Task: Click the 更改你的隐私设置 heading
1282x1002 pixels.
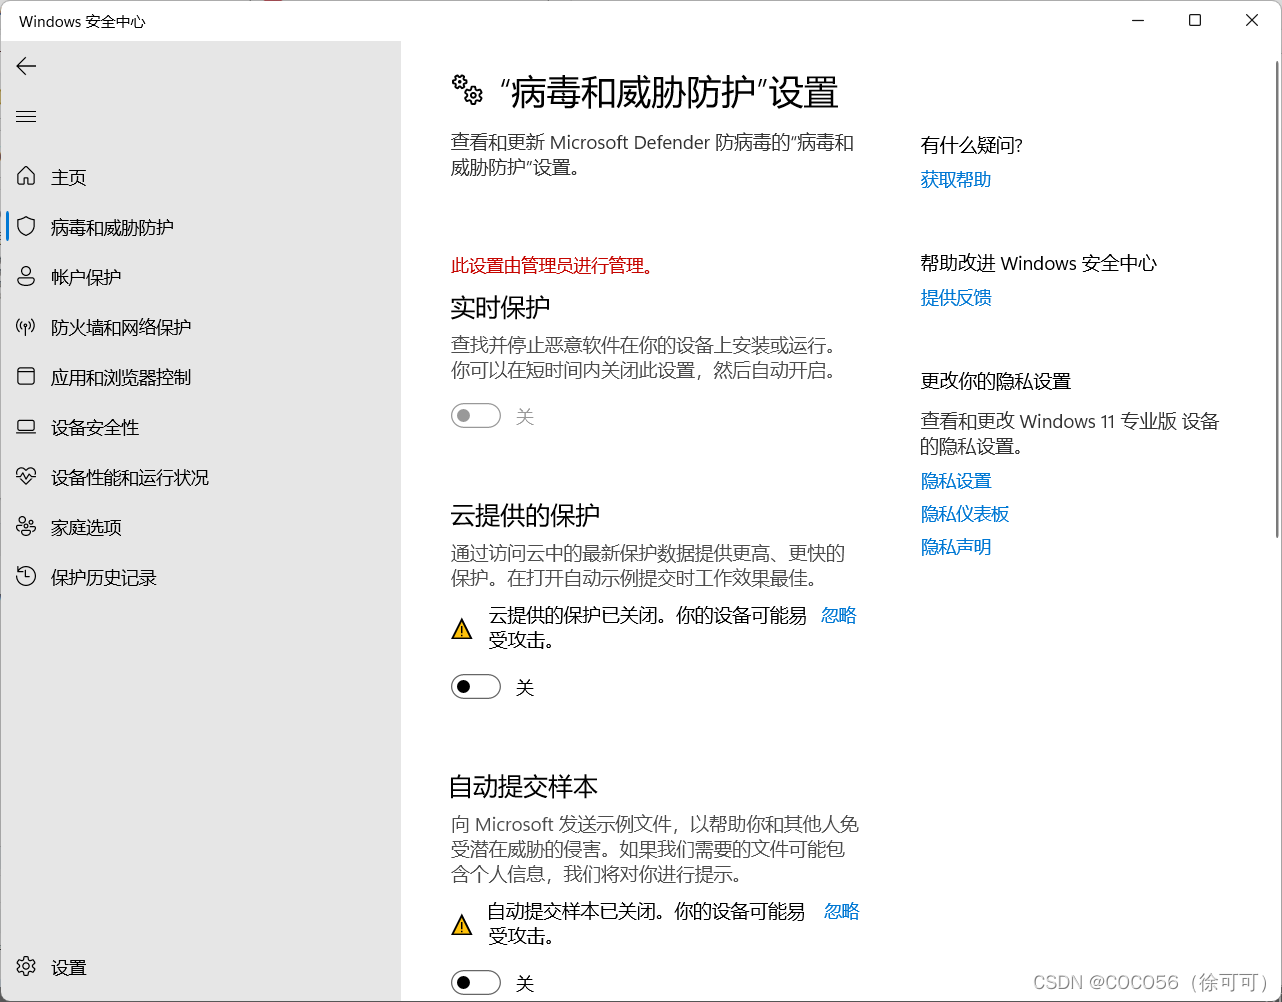Action: (995, 382)
